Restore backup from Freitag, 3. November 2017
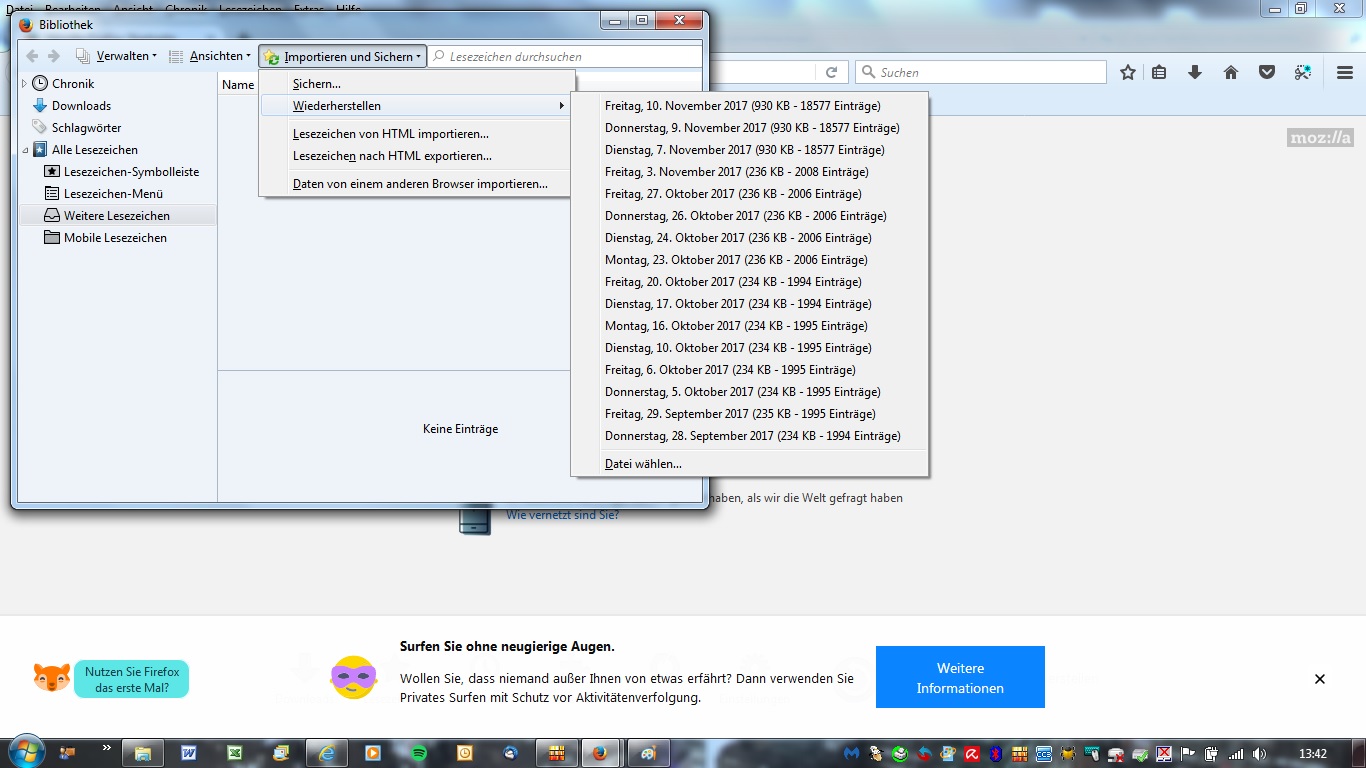 [x=750, y=172]
